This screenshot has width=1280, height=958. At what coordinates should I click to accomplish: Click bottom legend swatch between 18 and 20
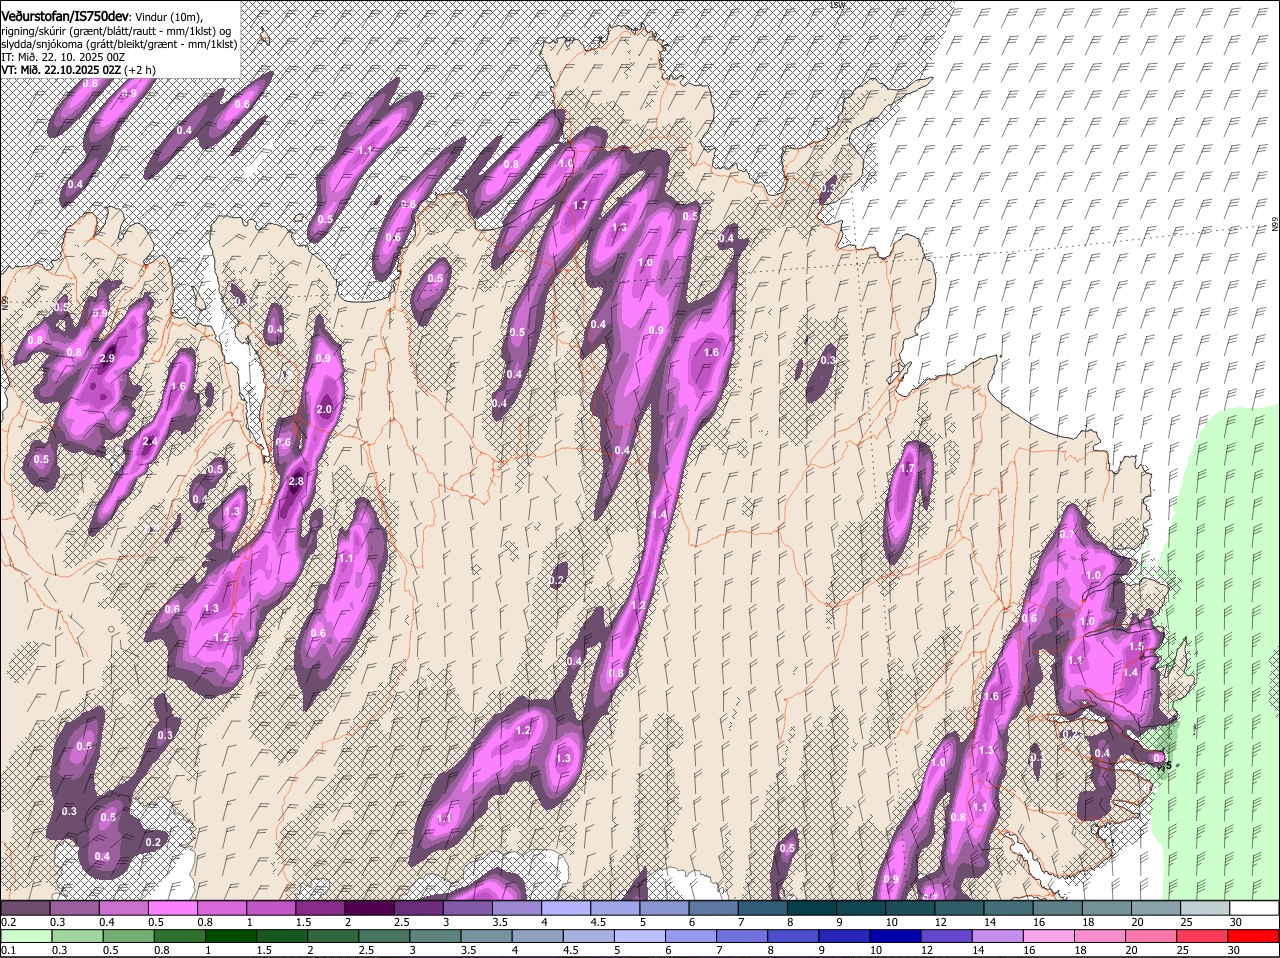[1100, 936]
